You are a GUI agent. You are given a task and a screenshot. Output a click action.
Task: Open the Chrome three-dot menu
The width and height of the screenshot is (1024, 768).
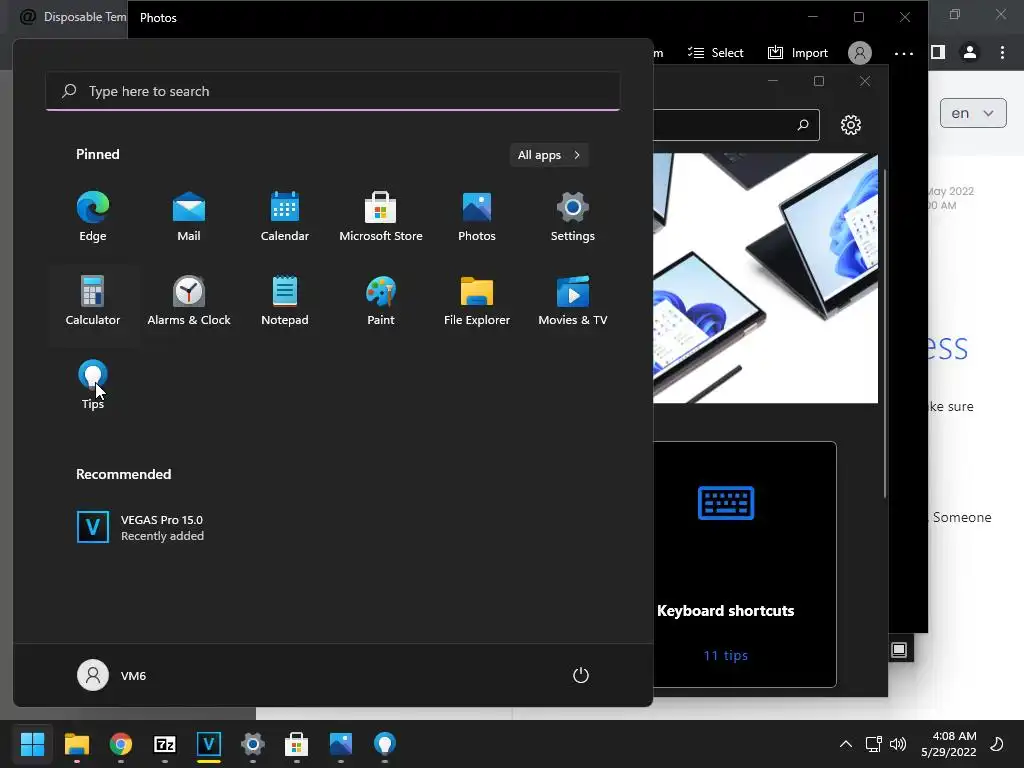coord(1002,52)
